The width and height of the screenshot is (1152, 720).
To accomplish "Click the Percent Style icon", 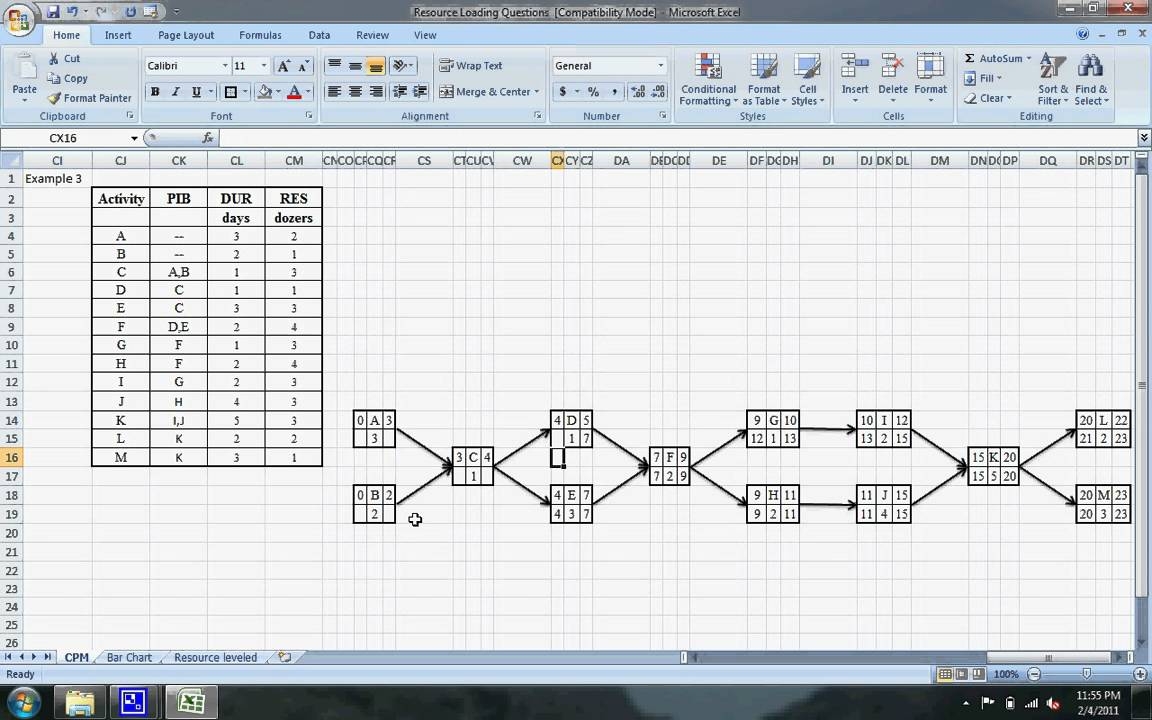I will (593, 92).
